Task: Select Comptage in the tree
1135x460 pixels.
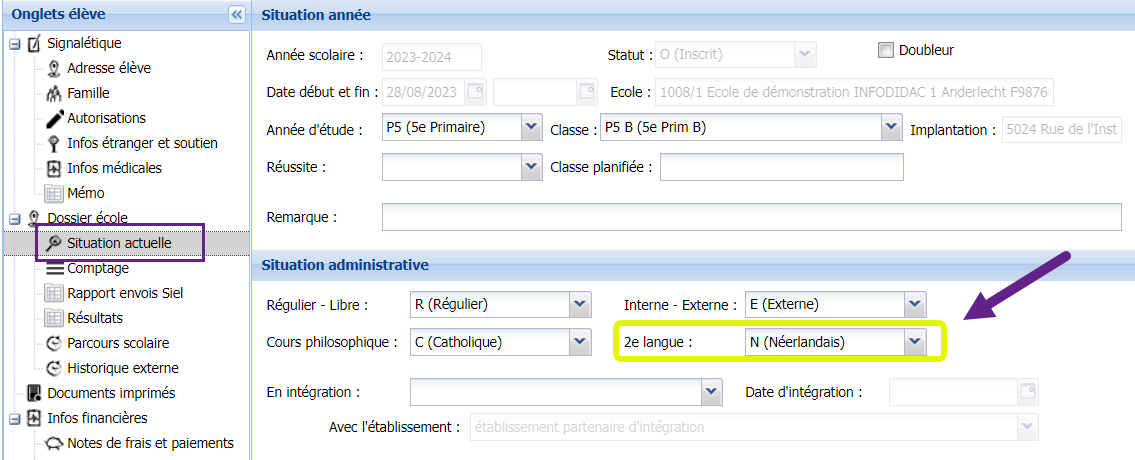Action: [x=98, y=268]
